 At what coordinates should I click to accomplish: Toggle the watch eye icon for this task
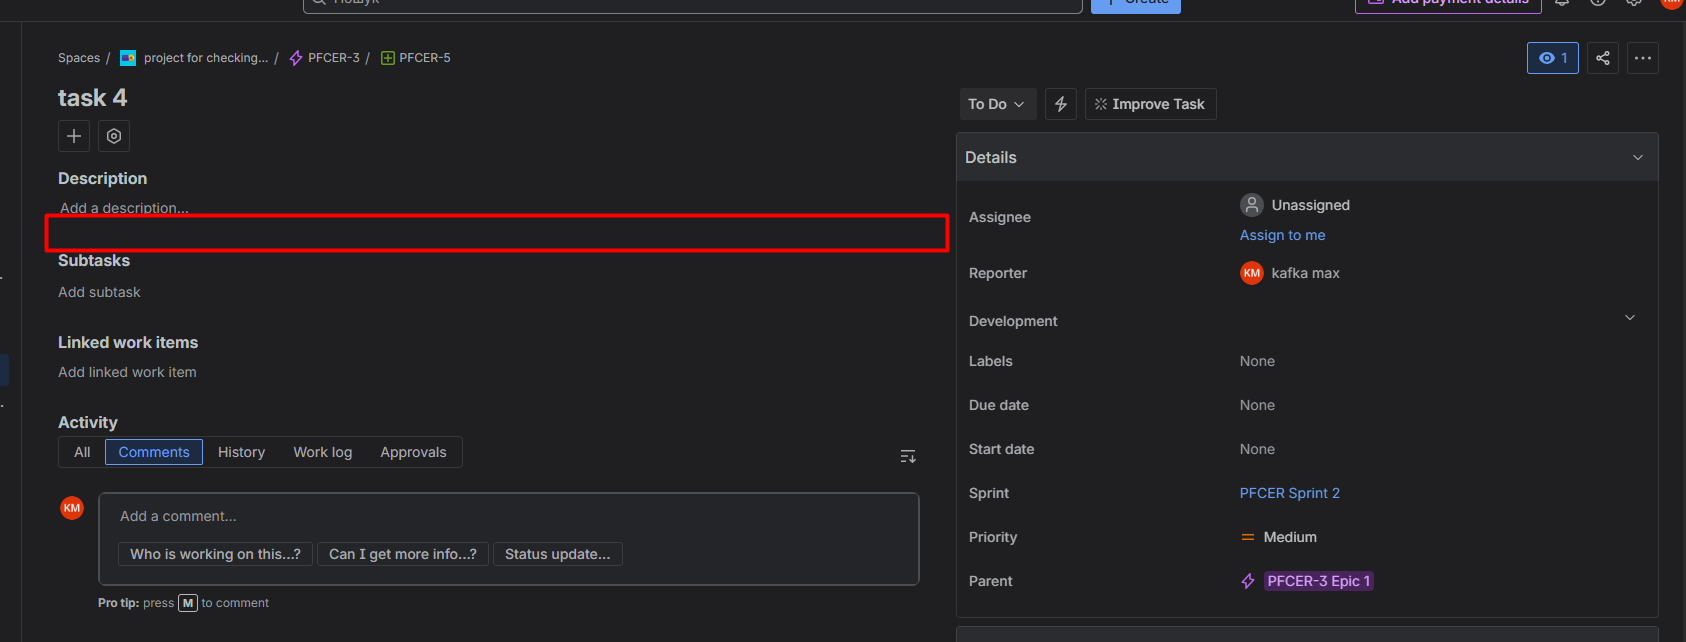[1553, 58]
